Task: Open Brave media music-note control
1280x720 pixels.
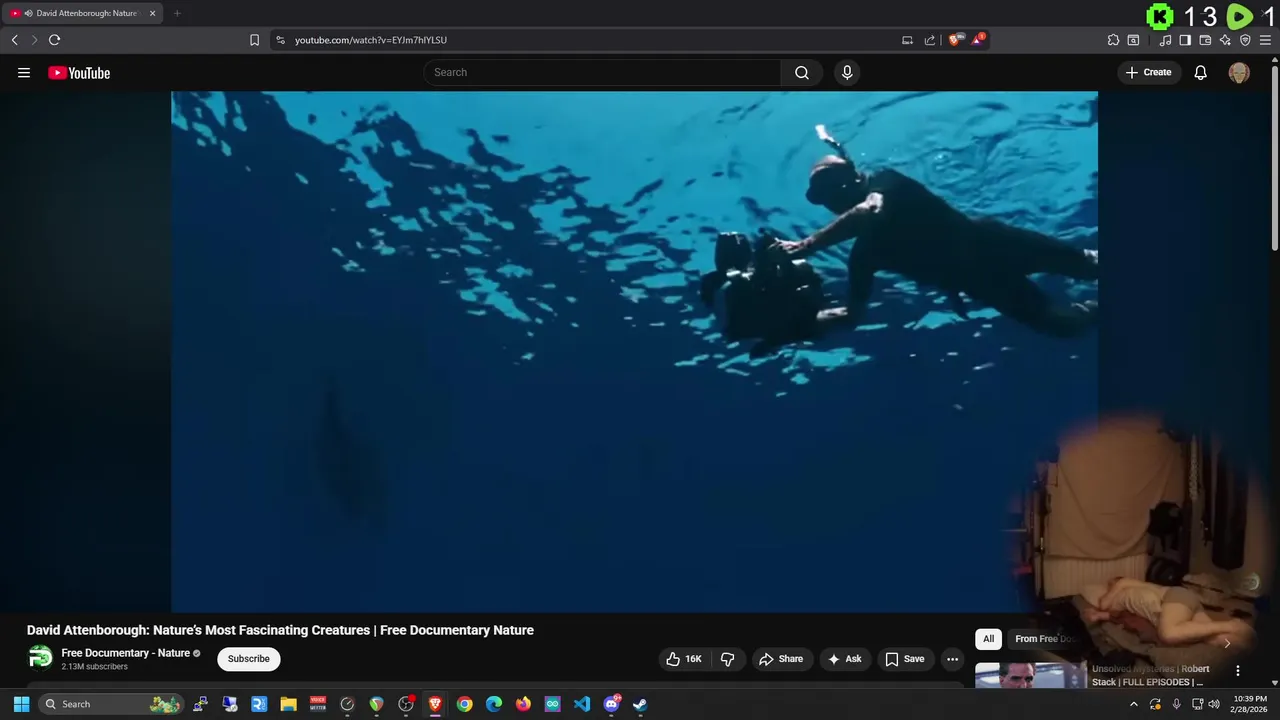Action: pos(1165,40)
